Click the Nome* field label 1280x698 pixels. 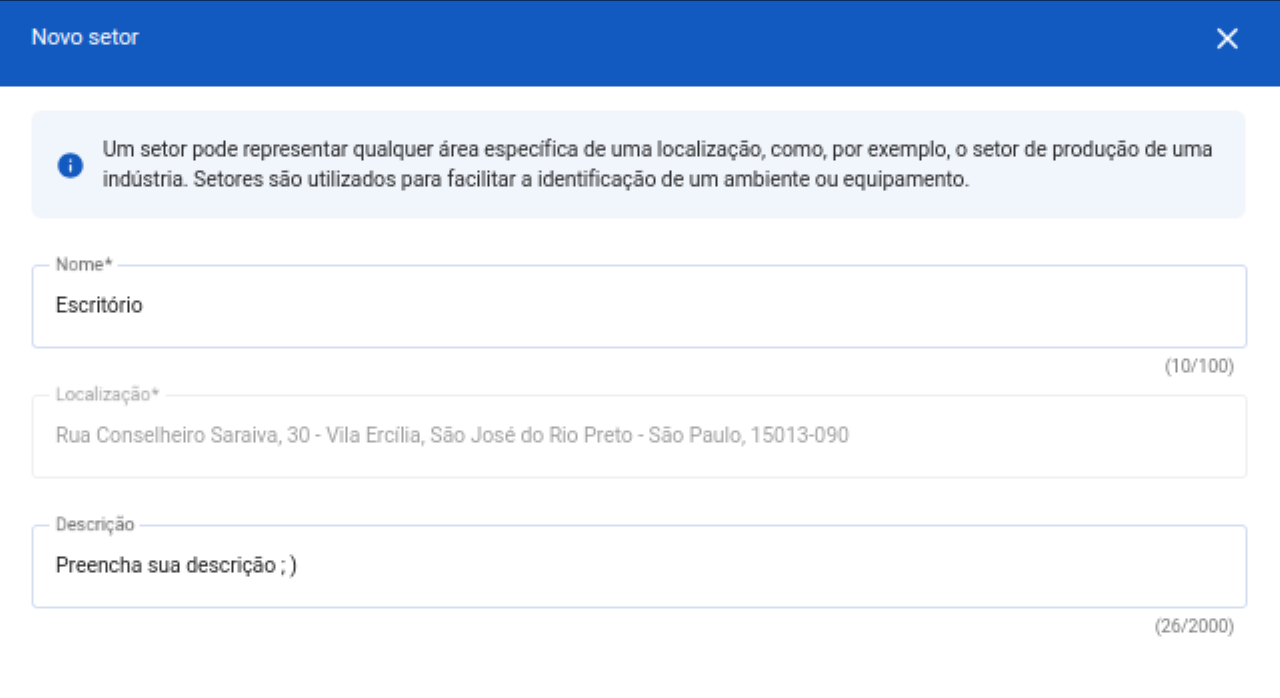click(84, 265)
